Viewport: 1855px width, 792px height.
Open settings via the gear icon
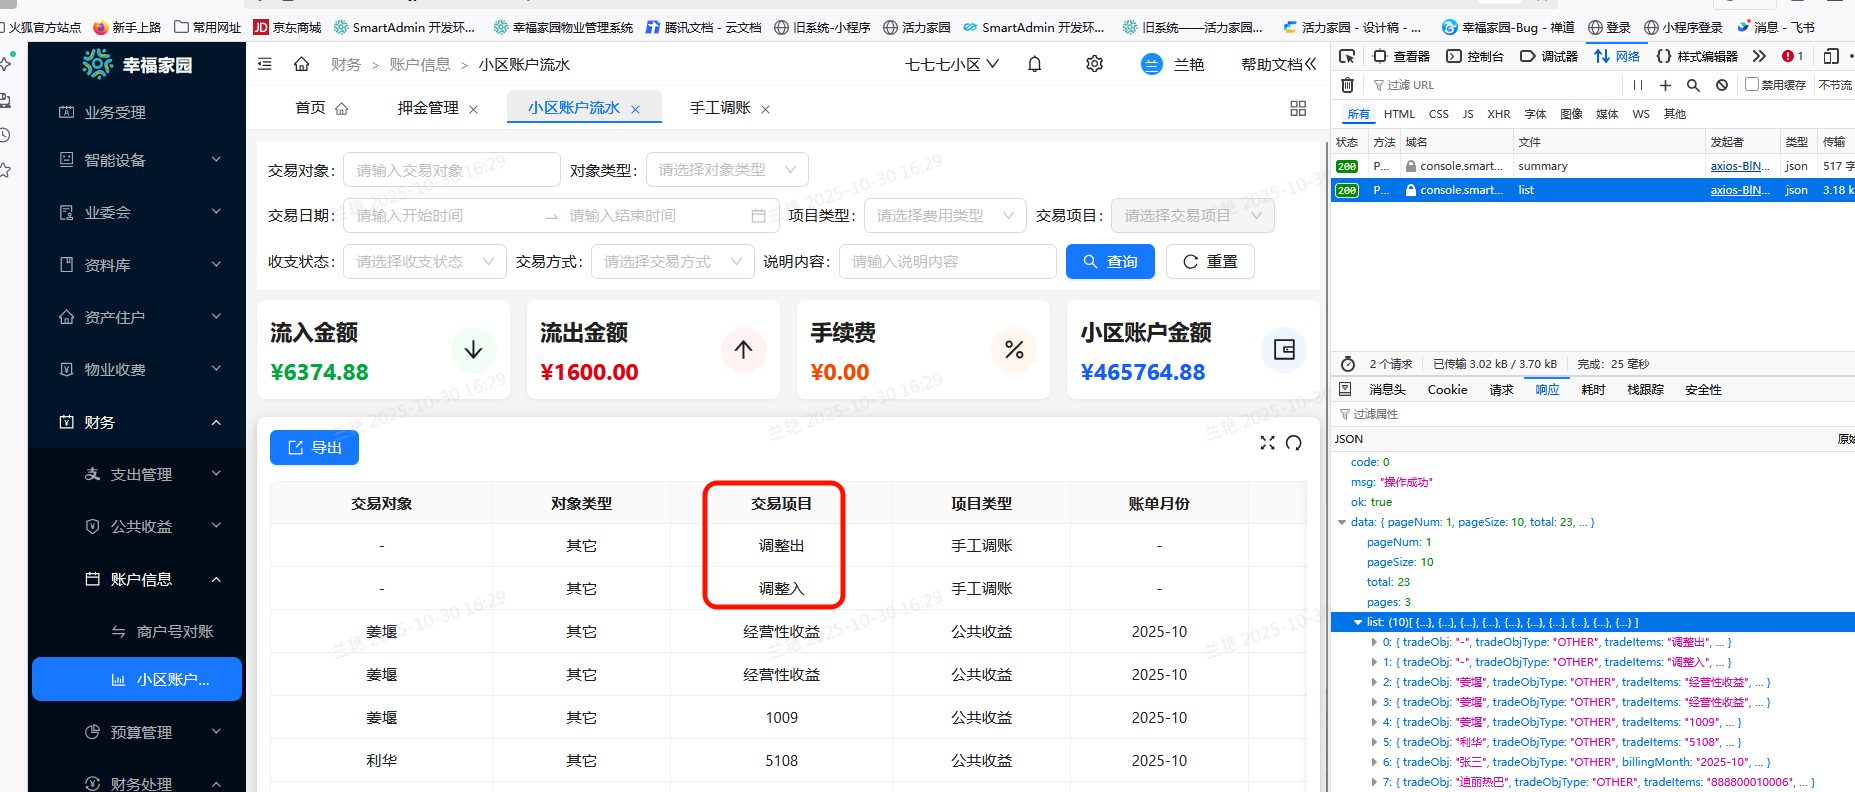[1094, 64]
